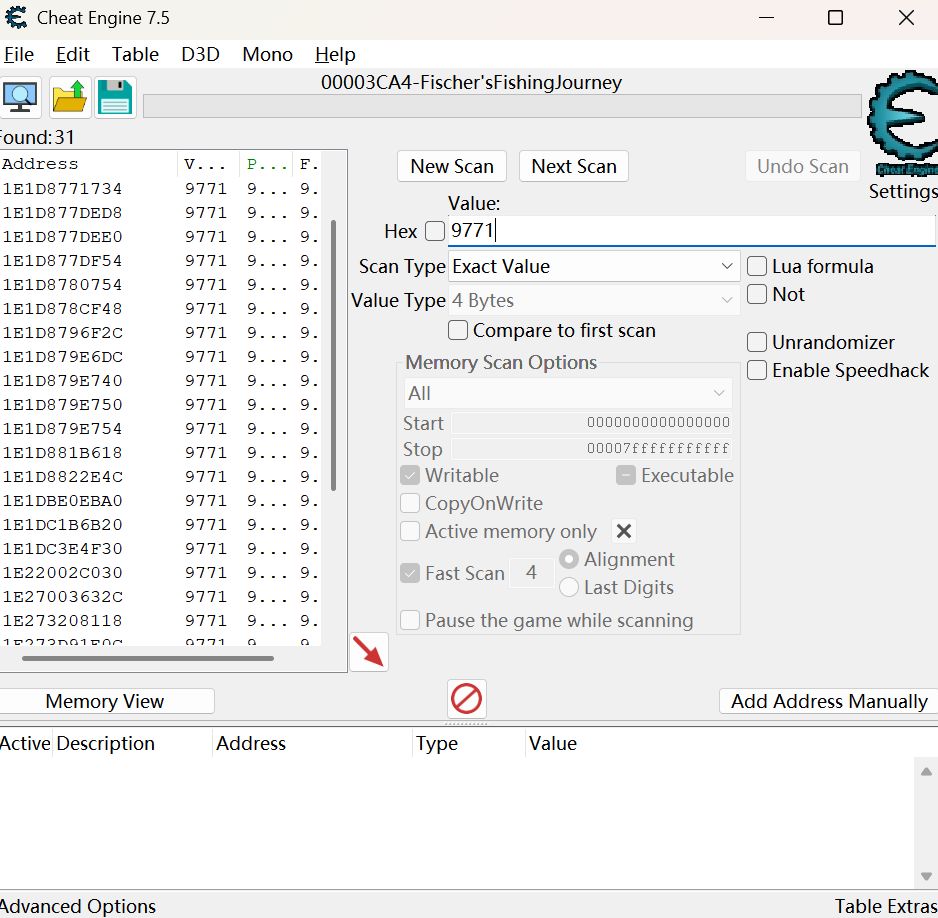Select the Alignment radio button
This screenshot has height=918, width=938.
click(569, 559)
